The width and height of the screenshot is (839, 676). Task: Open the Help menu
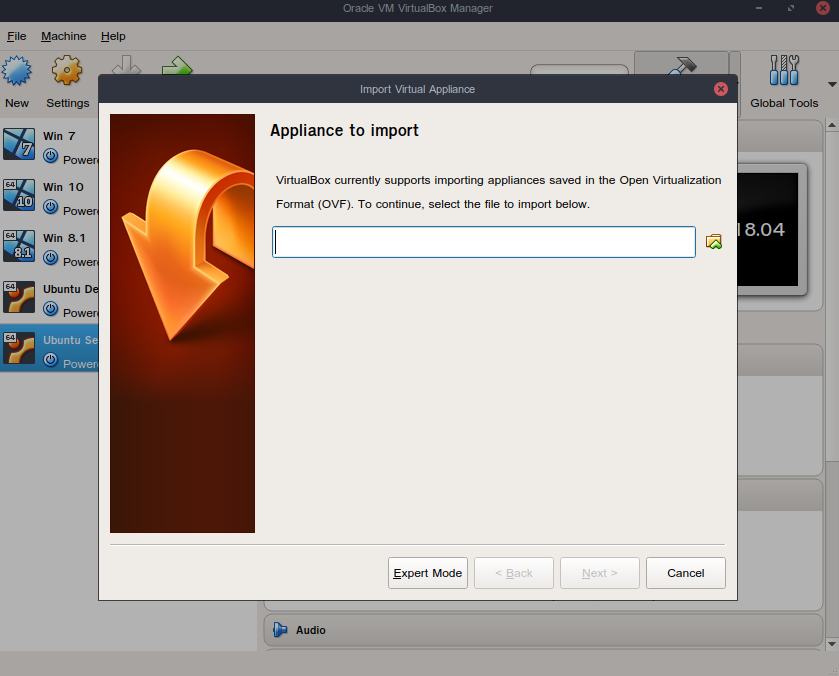113,36
